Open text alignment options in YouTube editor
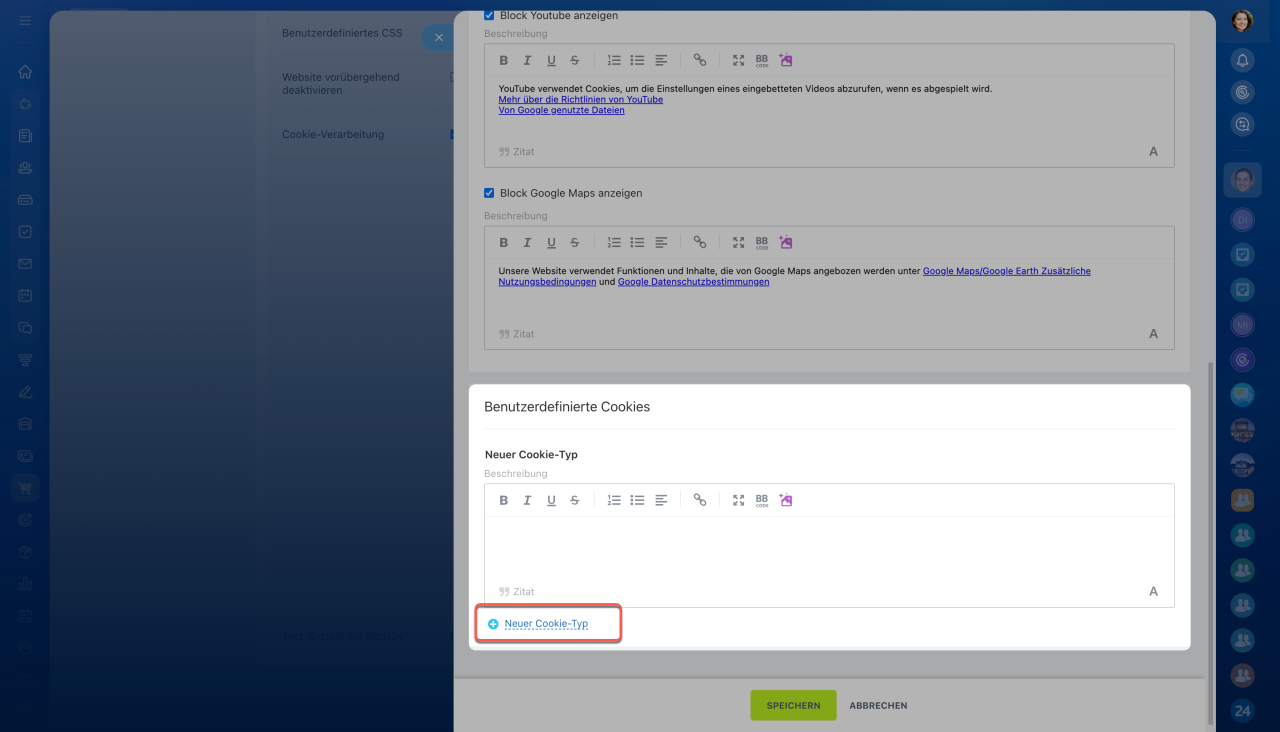The height and width of the screenshot is (732, 1280). point(661,60)
